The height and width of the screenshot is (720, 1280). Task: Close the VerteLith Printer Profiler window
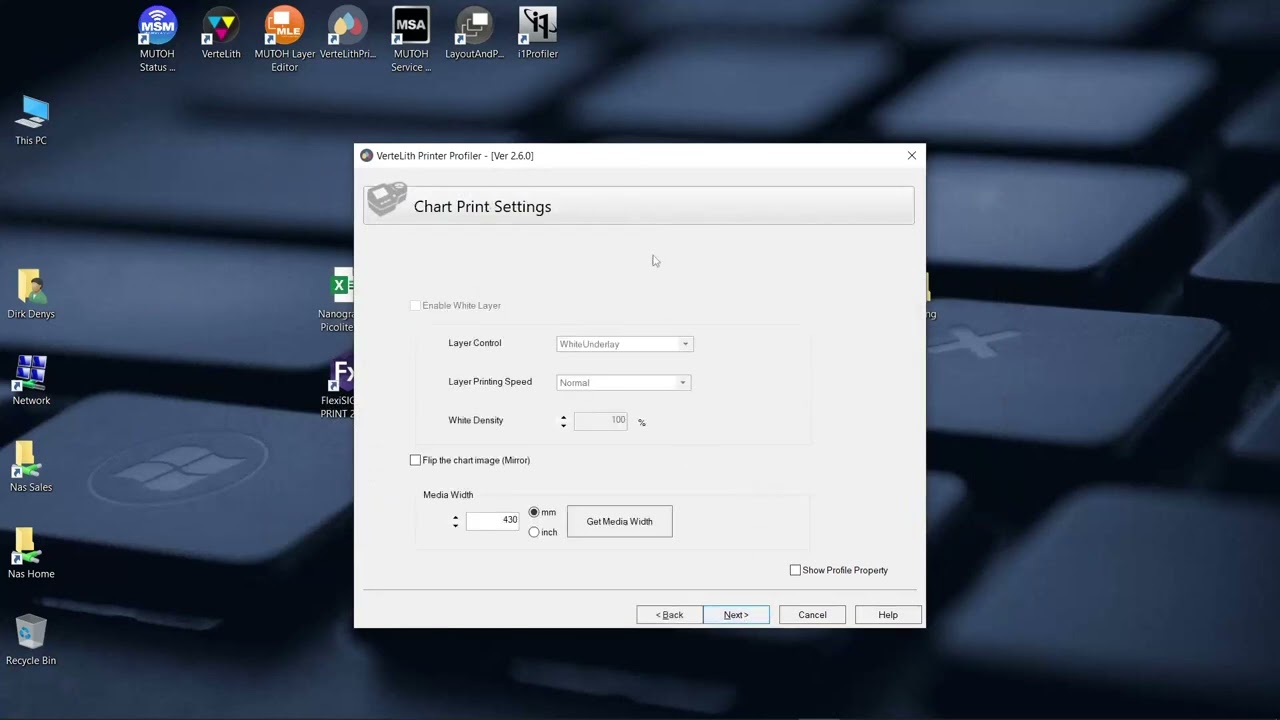[911, 156]
